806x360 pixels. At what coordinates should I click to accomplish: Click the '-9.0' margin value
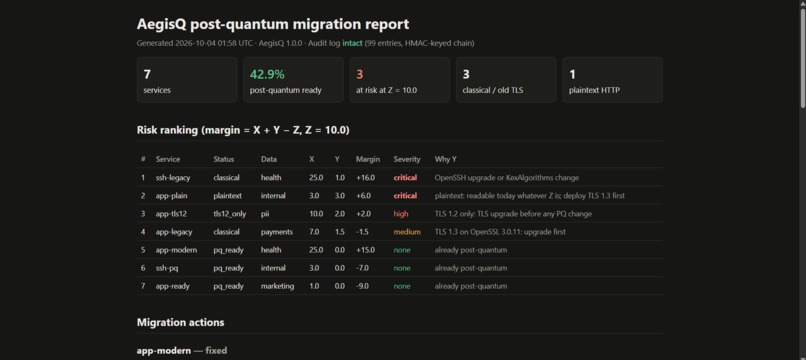pyautogui.click(x=362, y=286)
